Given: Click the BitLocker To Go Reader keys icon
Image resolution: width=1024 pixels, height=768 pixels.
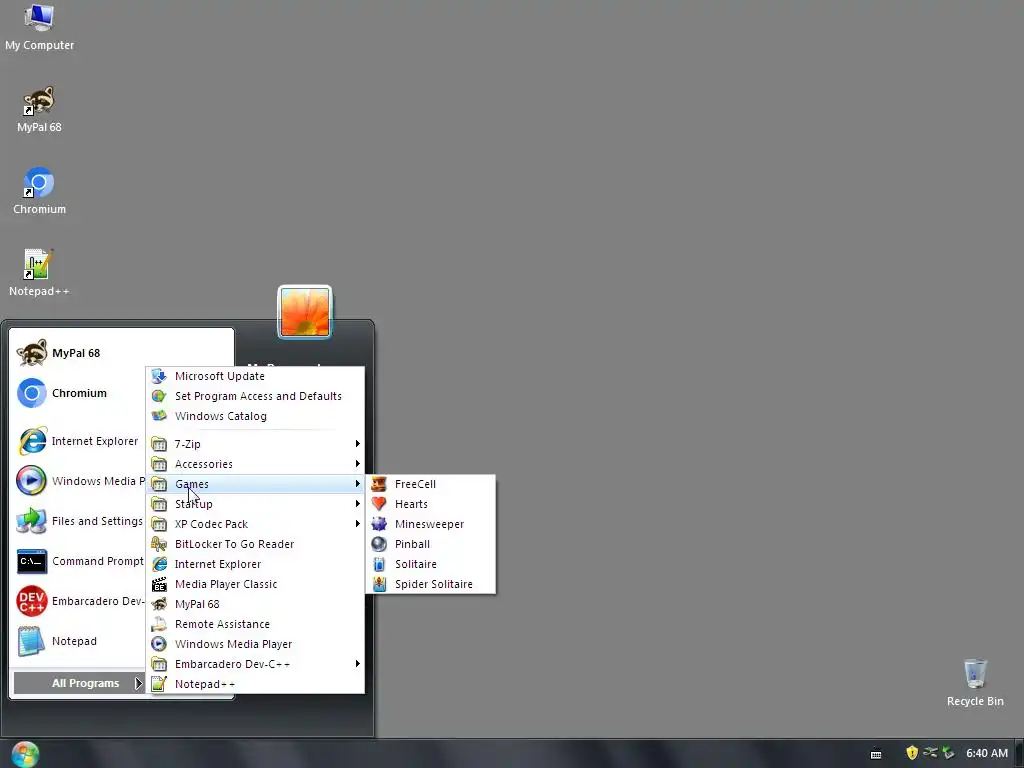Looking at the screenshot, I should click(x=159, y=544).
